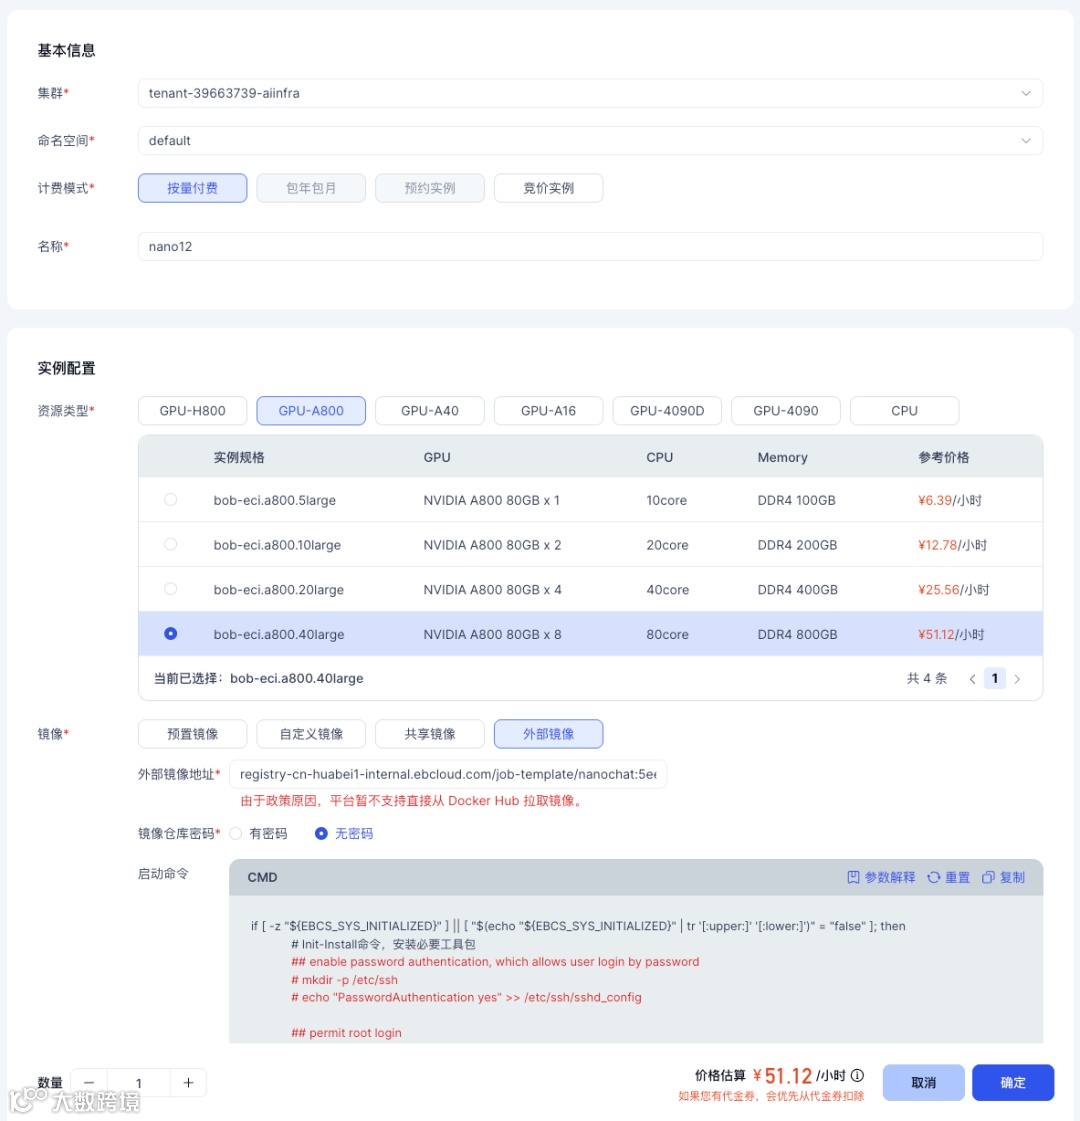The width and height of the screenshot is (1080, 1121).
Task: Switch to GPU-A16 resource type
Action: pos(548,410)
